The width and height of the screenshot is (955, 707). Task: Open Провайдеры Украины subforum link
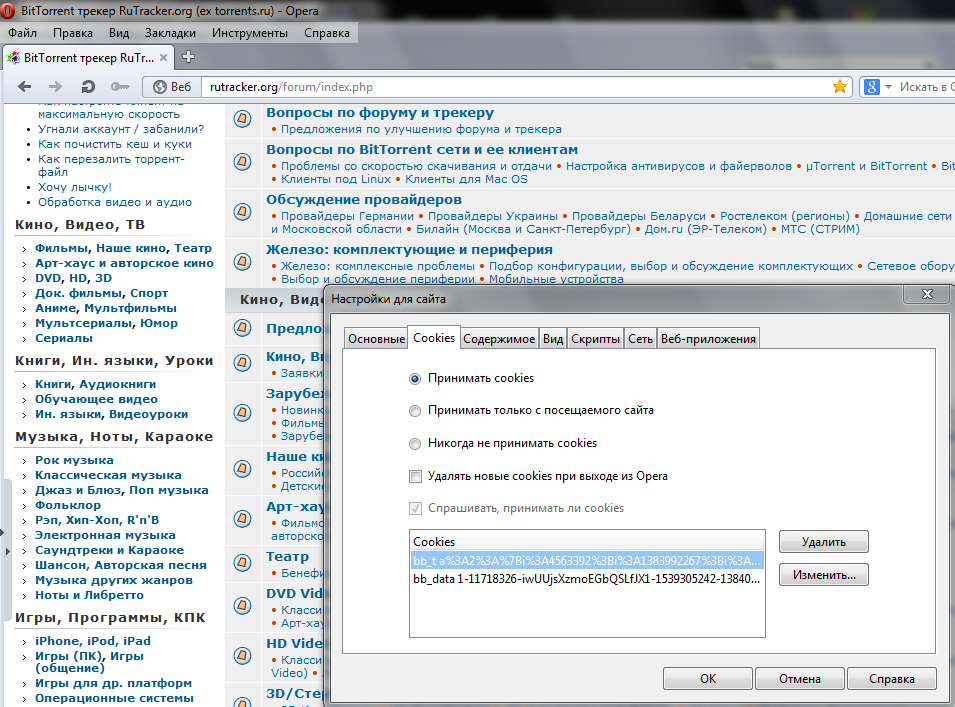(x=492, y=216)
